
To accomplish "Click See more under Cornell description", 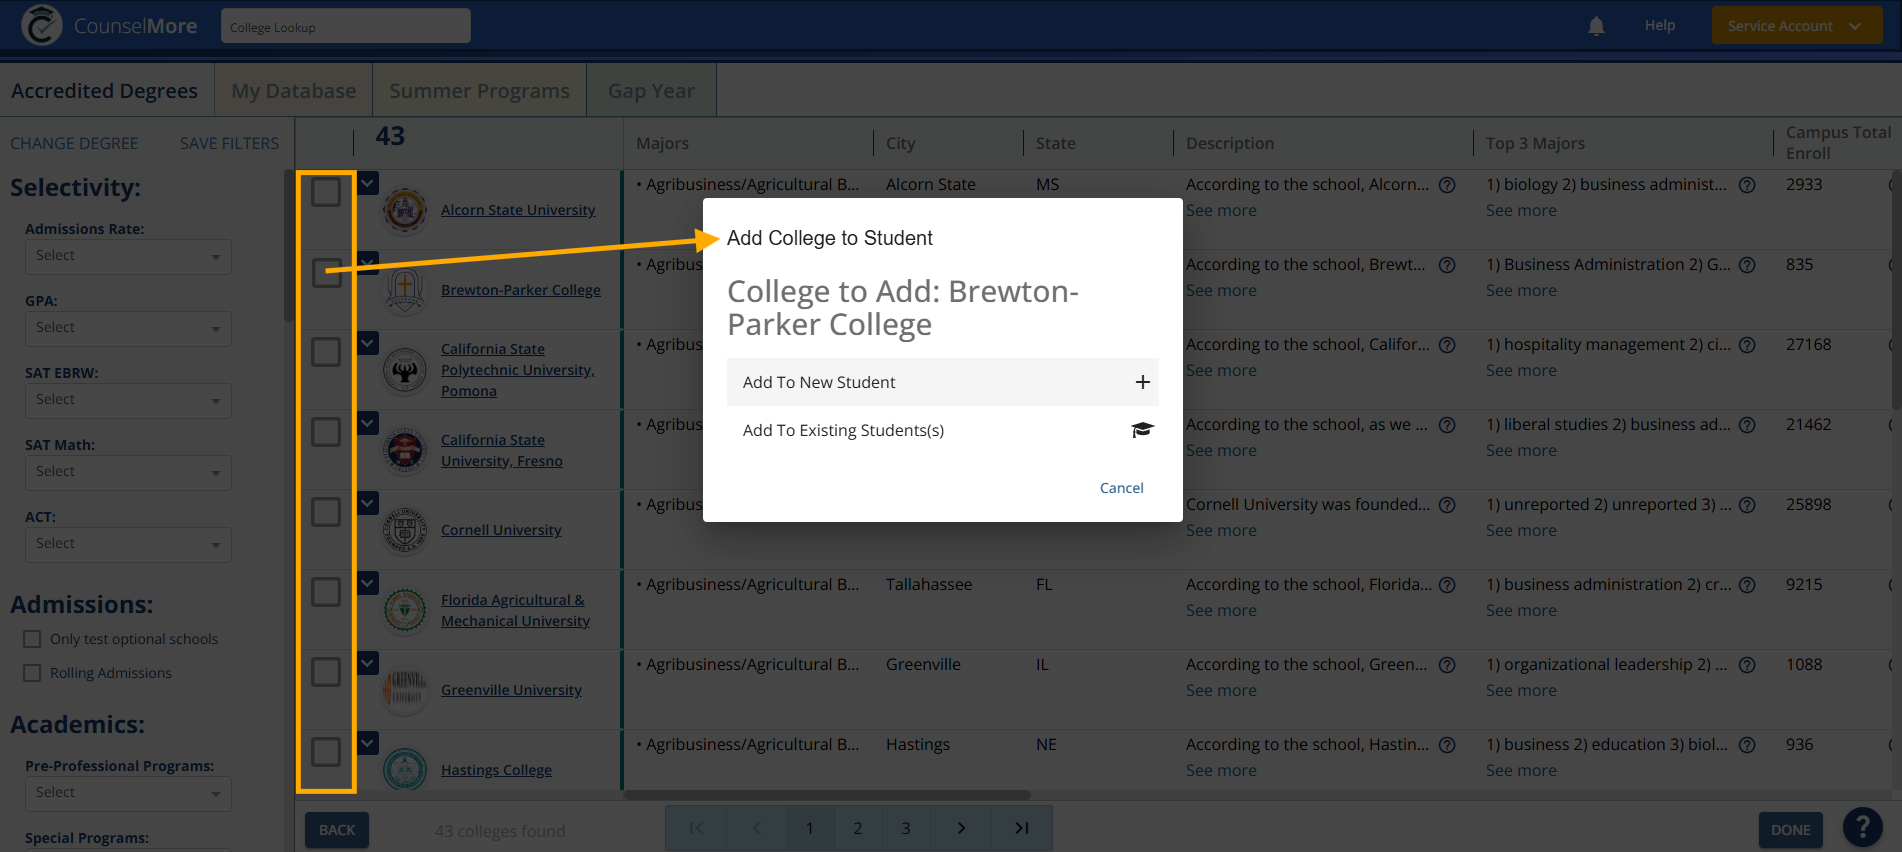I will point(1221,531).
